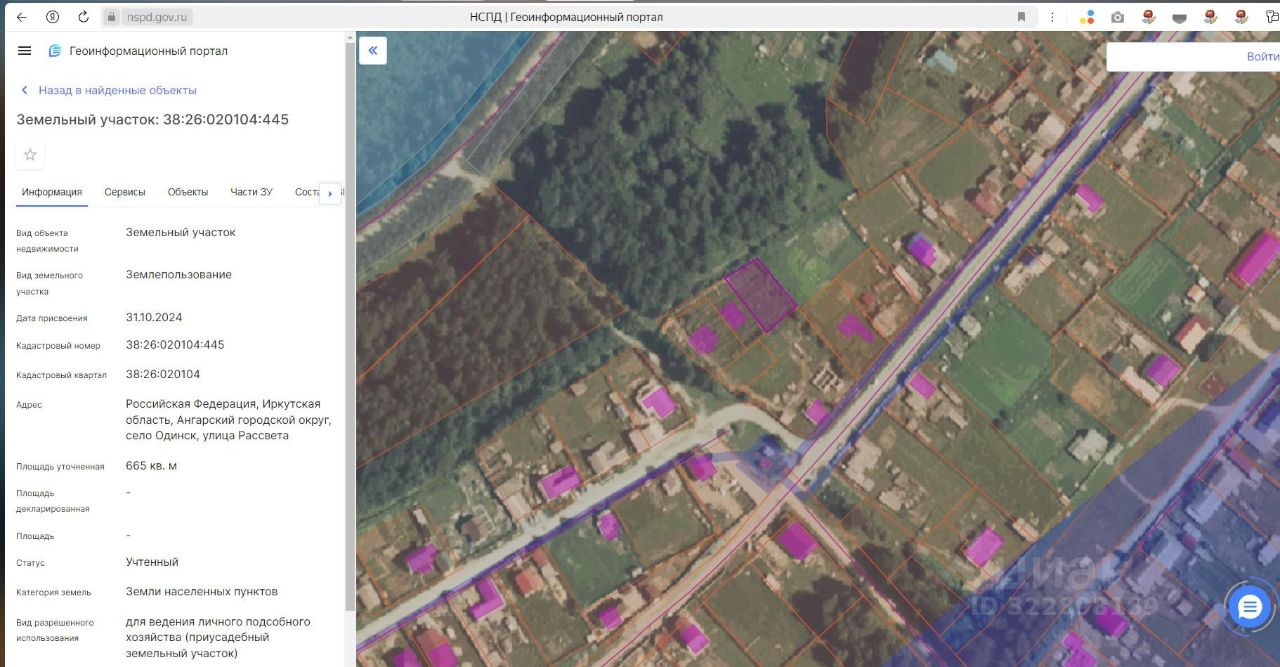Click the value "Земли населенных пунктов"
The width and height of the screenshot is (1280, 667).
[202, 591]
